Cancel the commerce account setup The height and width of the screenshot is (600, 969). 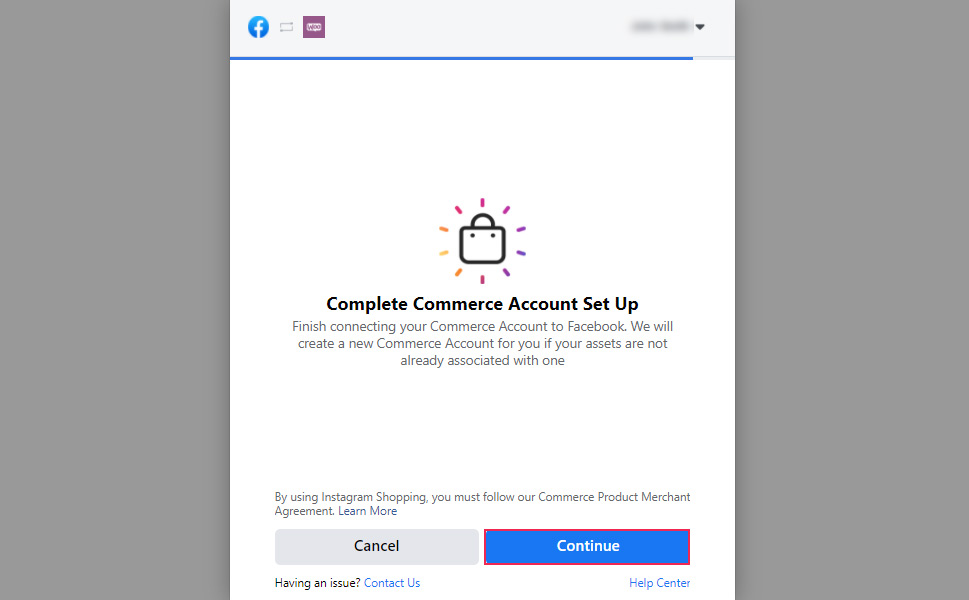click(x=376, y=546)
